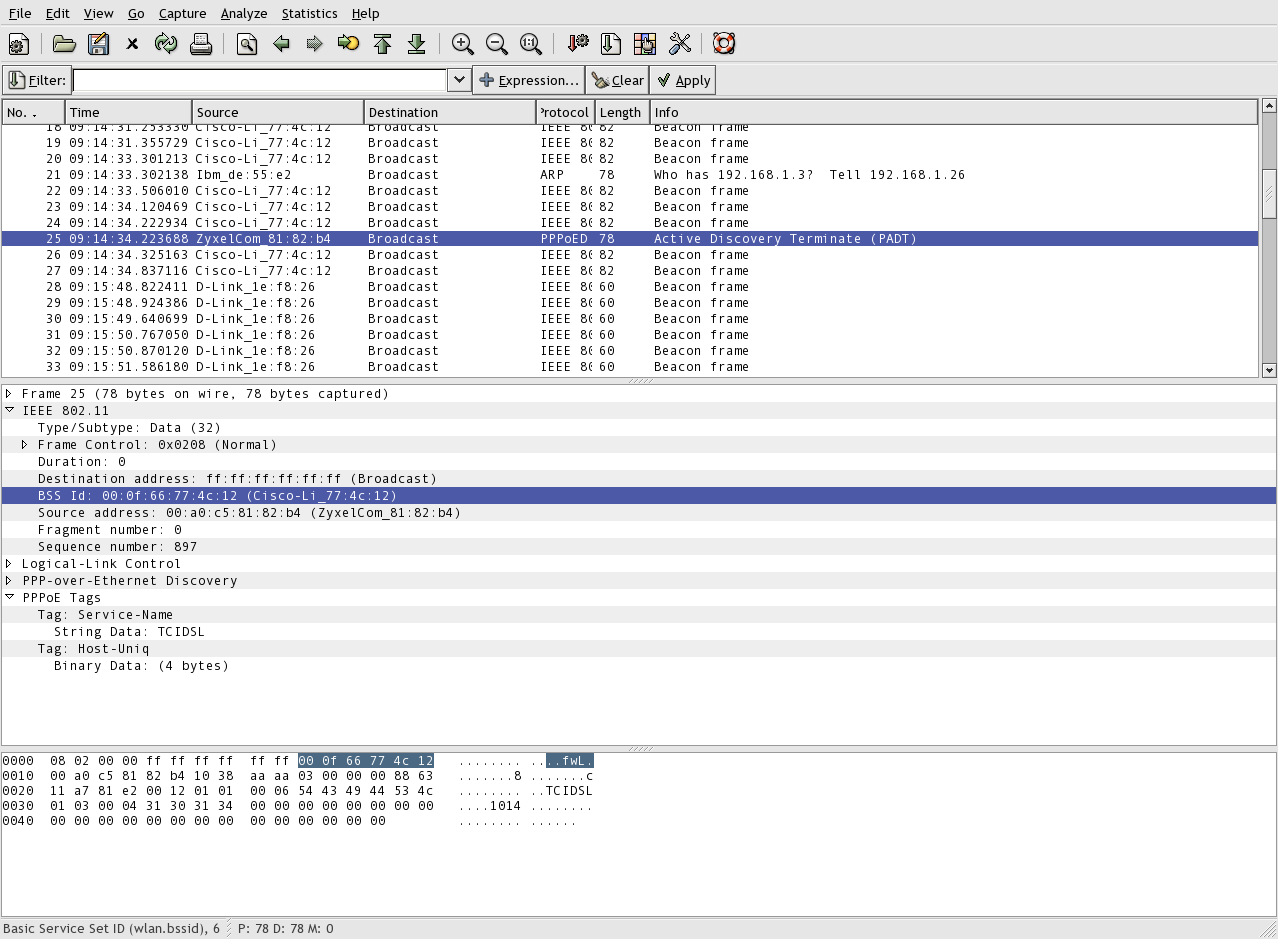Find a packet with magnifier page icon
Viewport: 1278px width, 939px height.
pyautogui.click(x=246, y=44)
